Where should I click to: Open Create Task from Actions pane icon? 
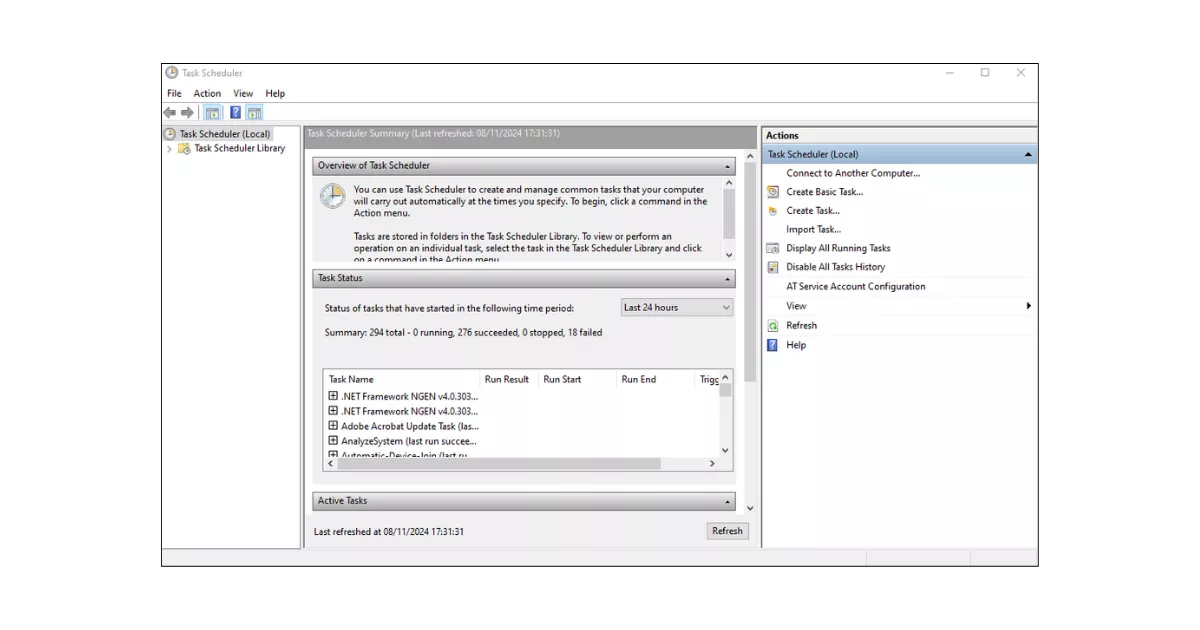771,210
